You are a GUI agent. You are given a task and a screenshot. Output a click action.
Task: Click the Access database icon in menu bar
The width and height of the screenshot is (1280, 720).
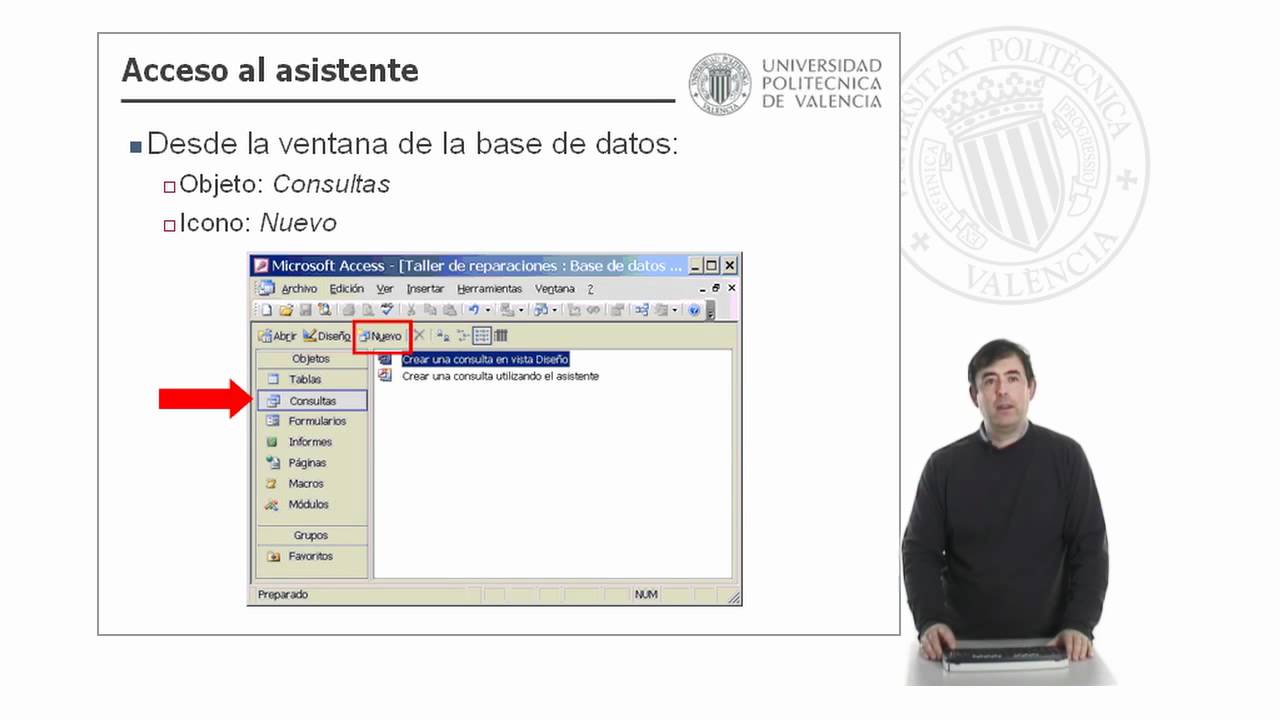(x=265, y=288)
